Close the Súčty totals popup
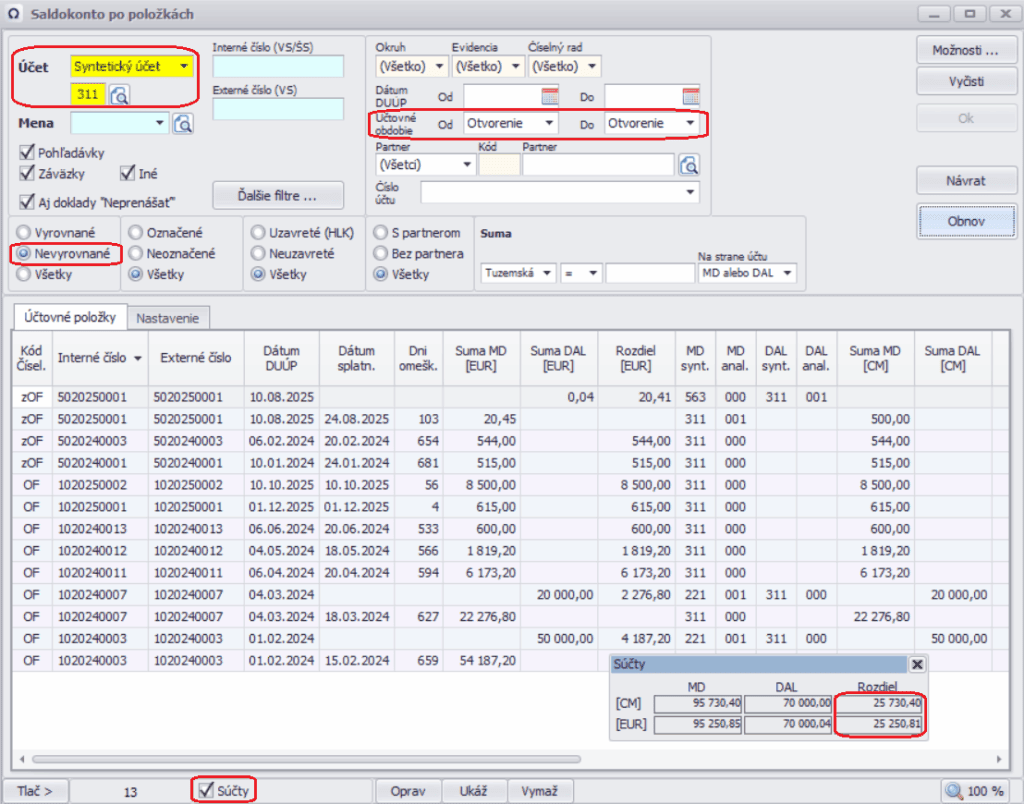 tap(917, 664)
